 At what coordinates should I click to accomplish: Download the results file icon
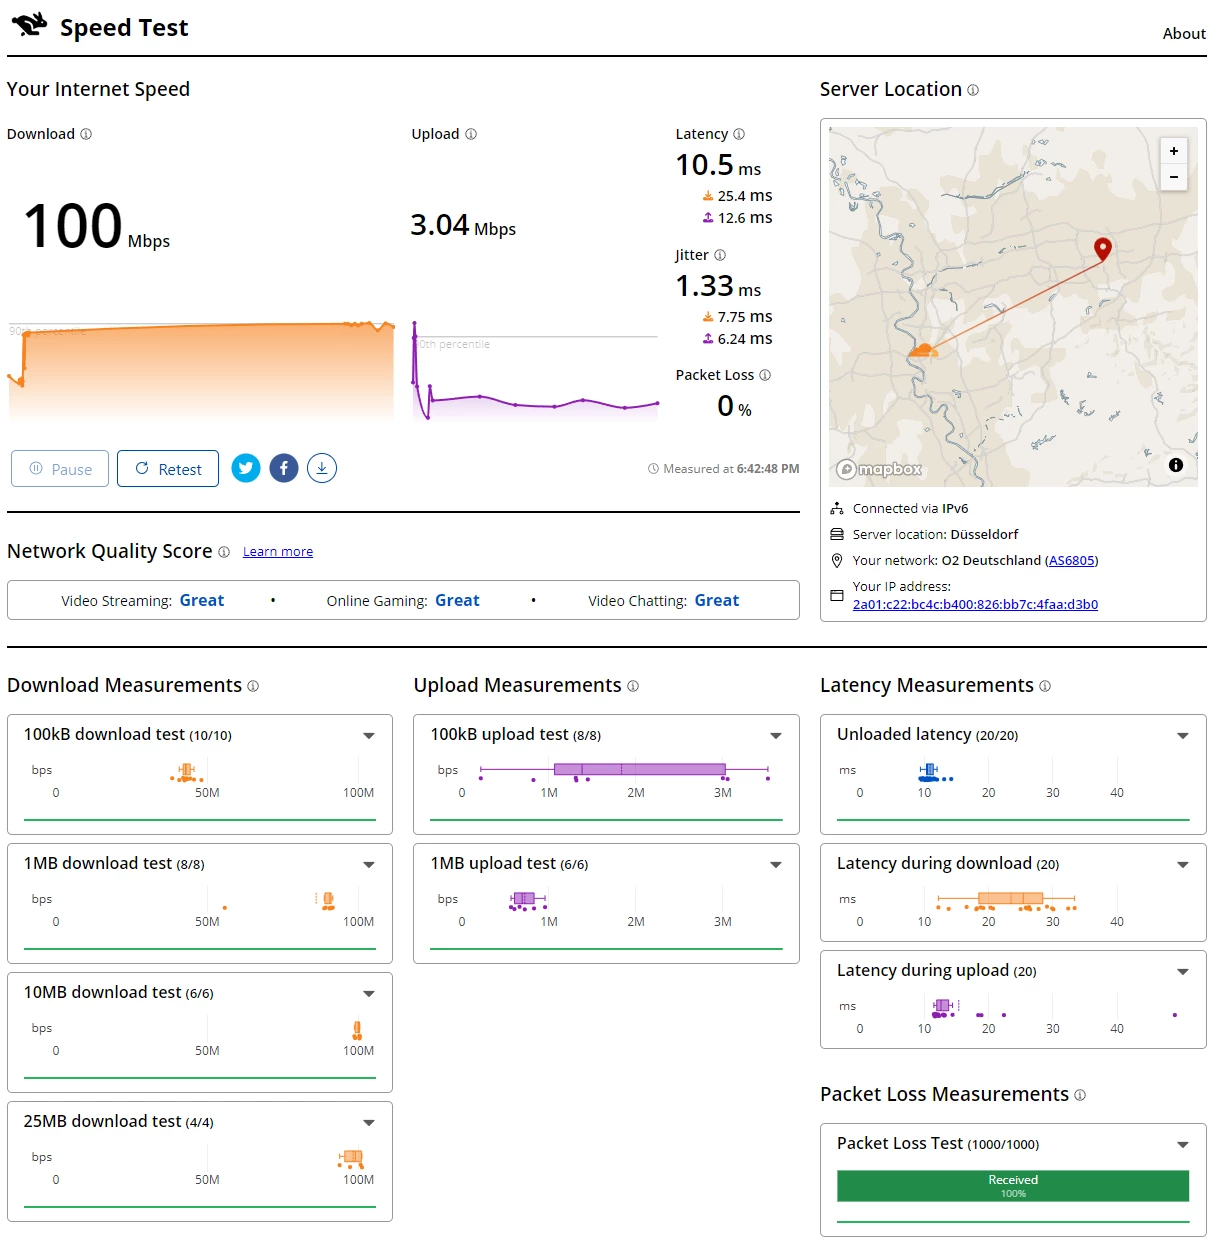[x=322, y=468]
